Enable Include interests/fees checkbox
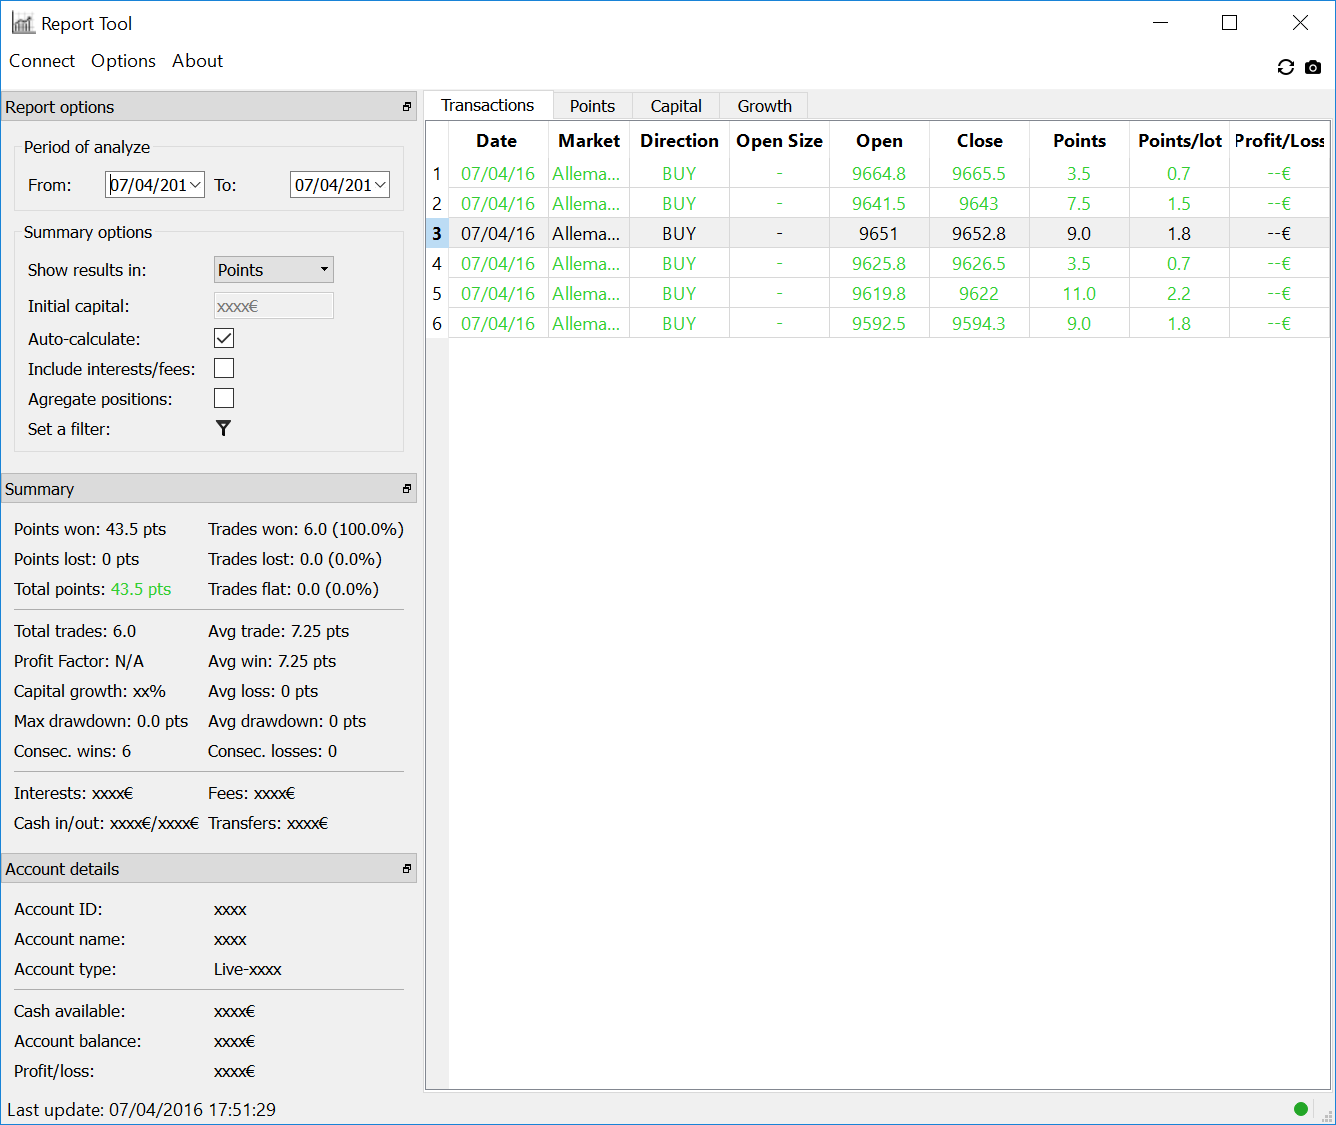This screenshot has width=1336, height=1125. [224, 368]
